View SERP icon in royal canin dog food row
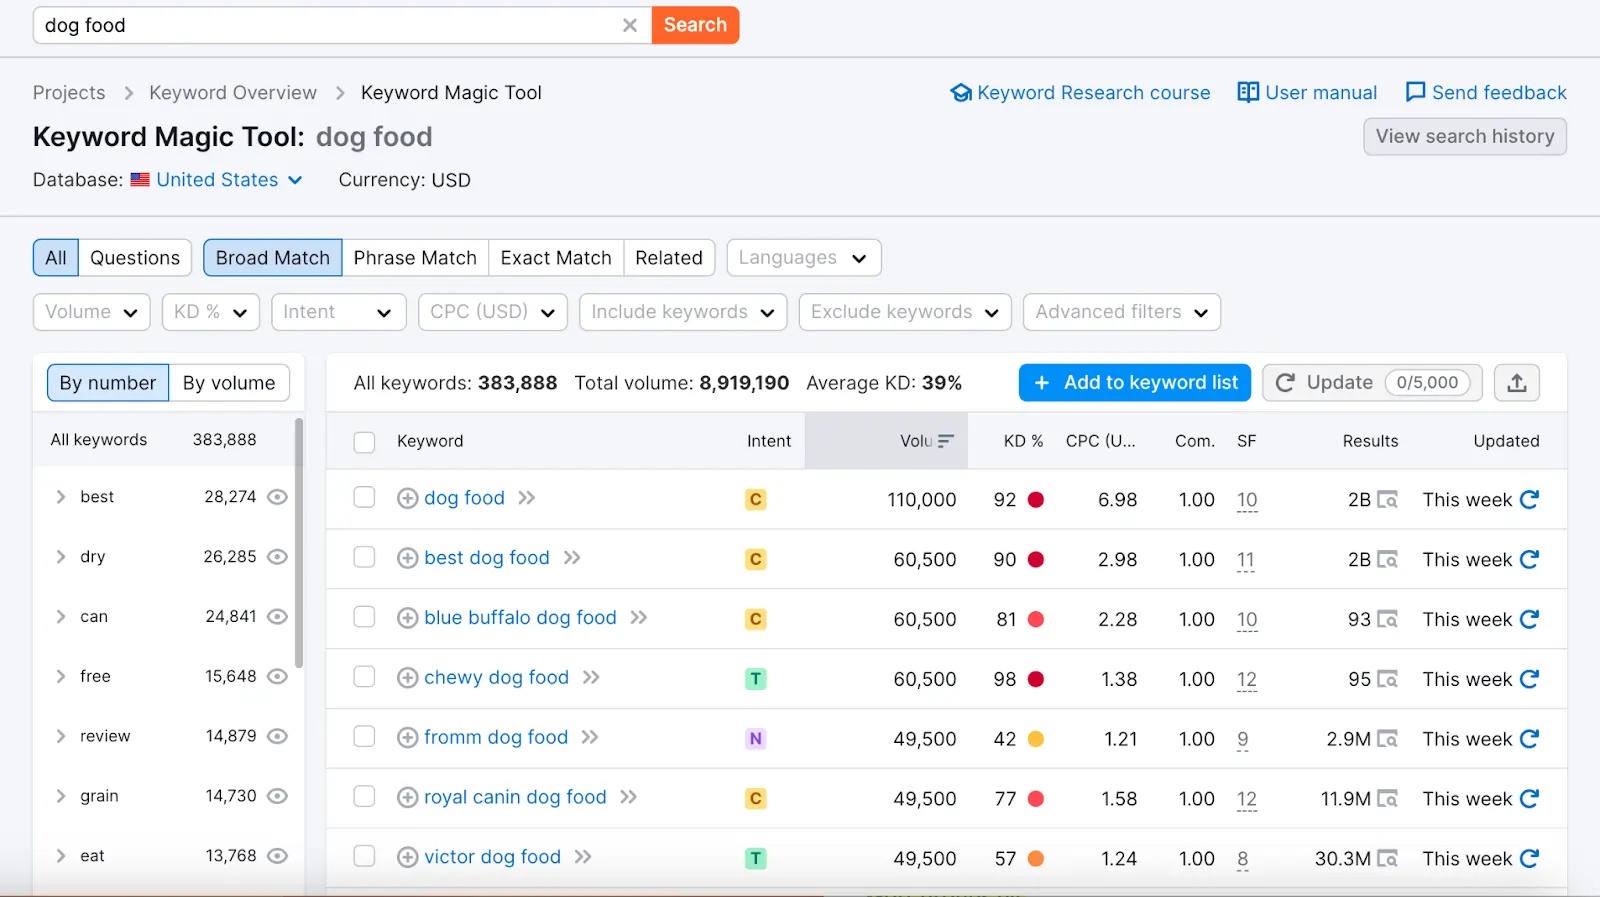The image size is (1600, 897). 1387,799
